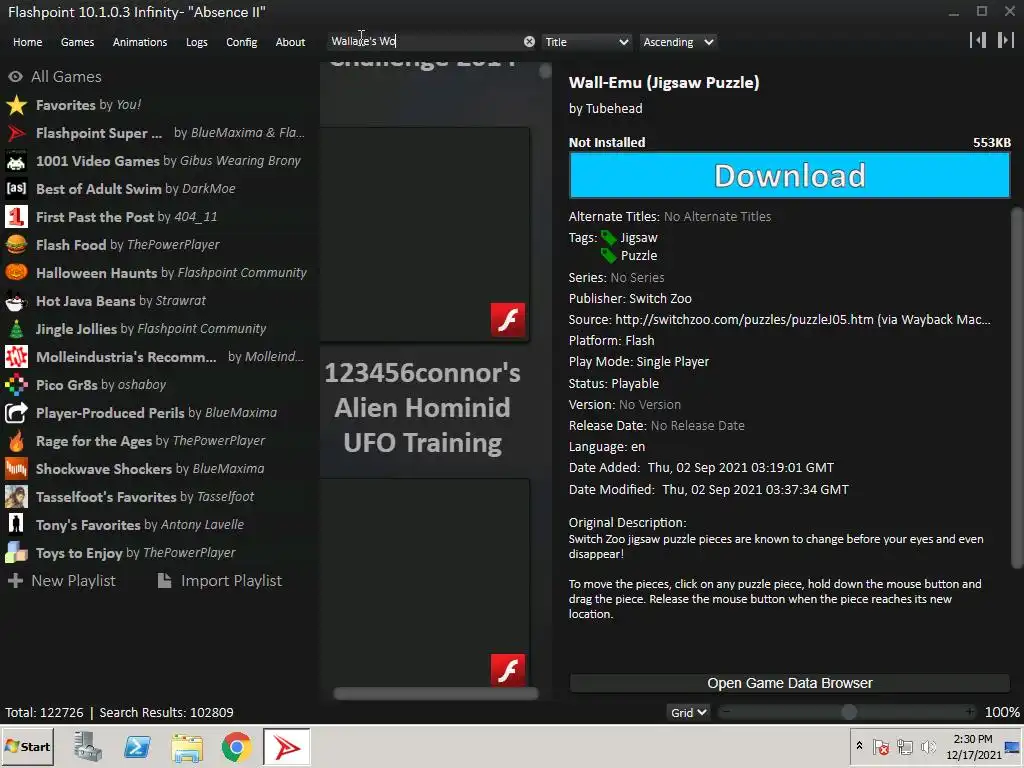Click the Jingle Jollies tree icon
The image size is (1024, 768).
tap(16, 328)
